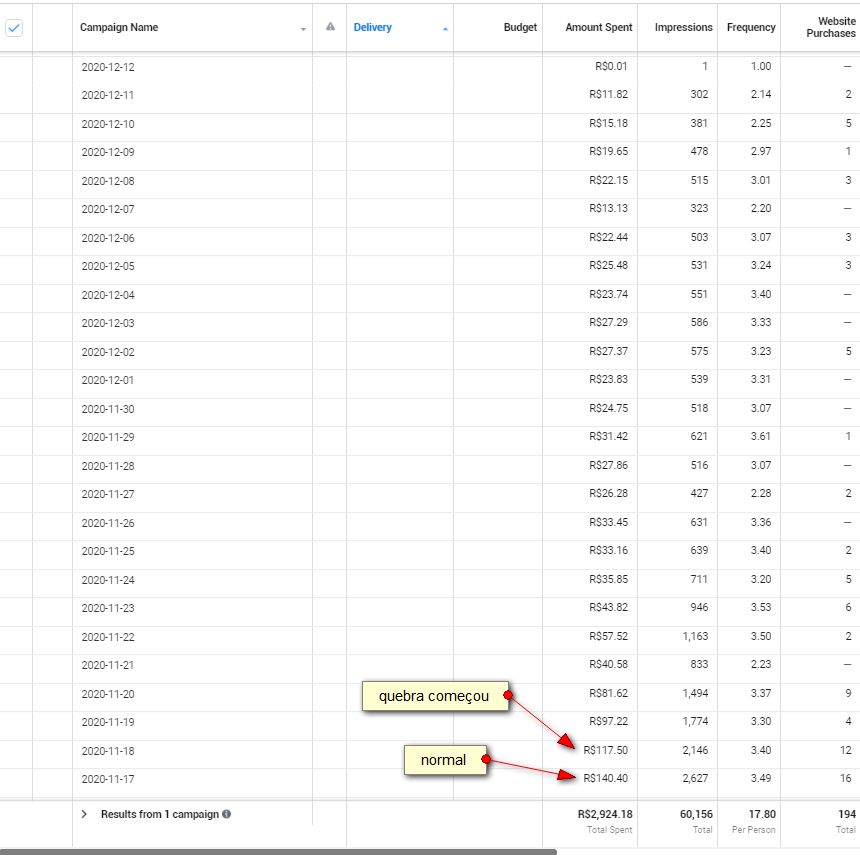This screenshot has width=860, height=855.
Task: Click the 60,156 total impressions value
Action: pos(696,814)
